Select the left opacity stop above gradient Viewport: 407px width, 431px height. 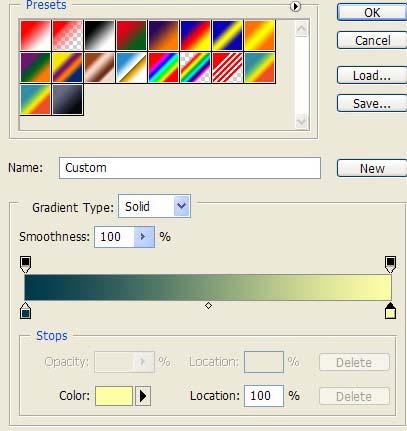click(x=26, y=265)
